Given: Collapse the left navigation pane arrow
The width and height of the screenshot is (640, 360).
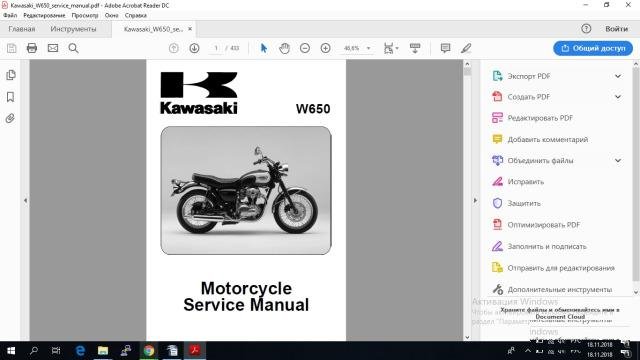Looking at the screenshot, I should [25, 200].
